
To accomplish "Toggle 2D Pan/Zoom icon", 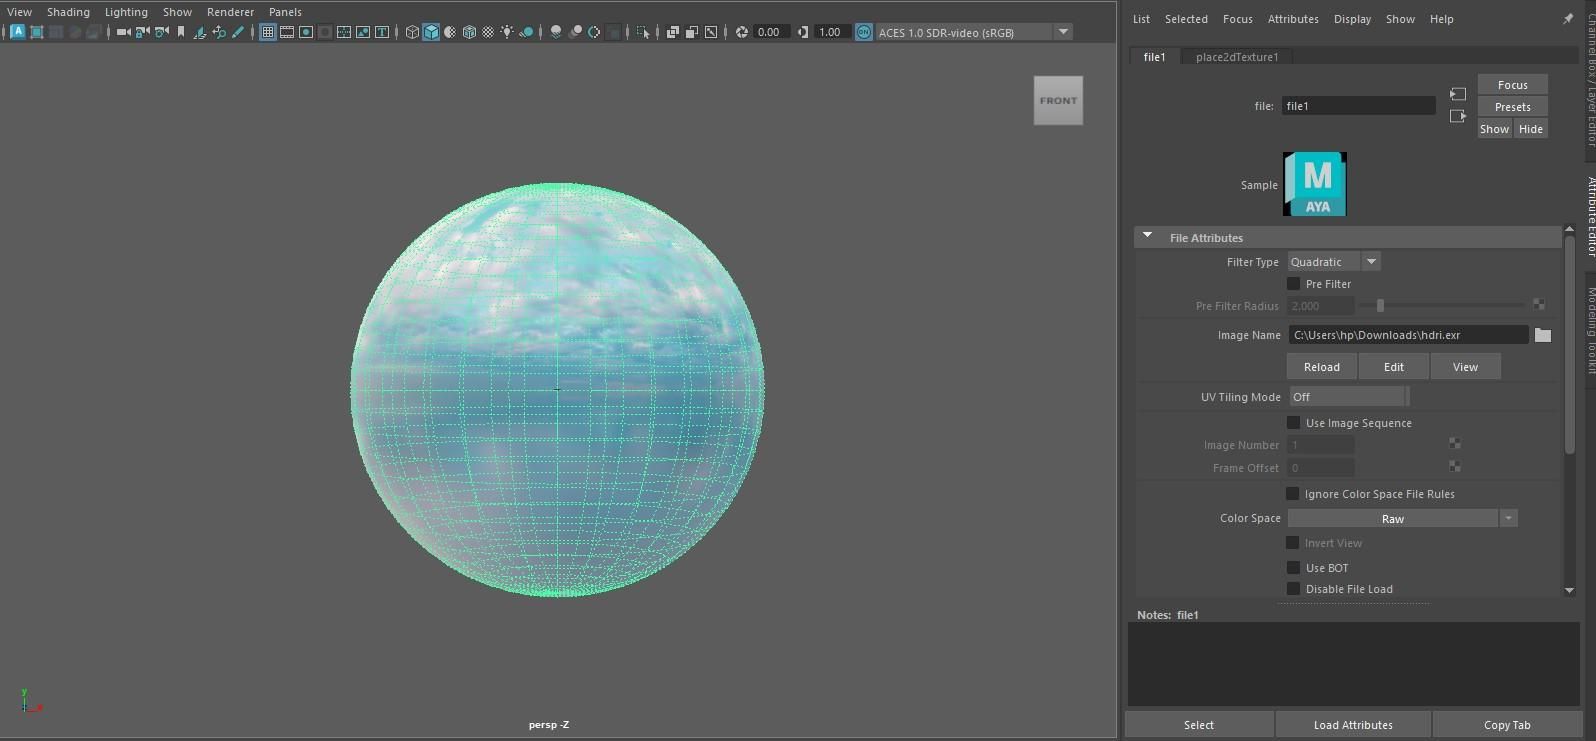I will (x=219, y=32).
